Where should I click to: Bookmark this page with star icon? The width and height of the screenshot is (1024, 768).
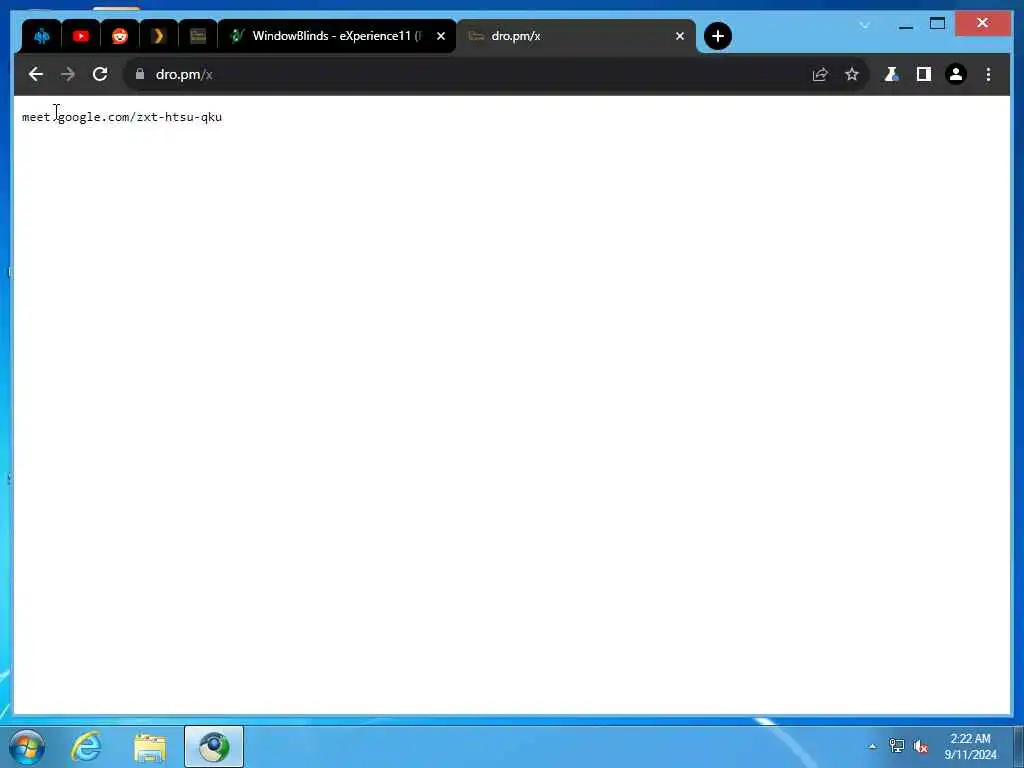(852, 74)
